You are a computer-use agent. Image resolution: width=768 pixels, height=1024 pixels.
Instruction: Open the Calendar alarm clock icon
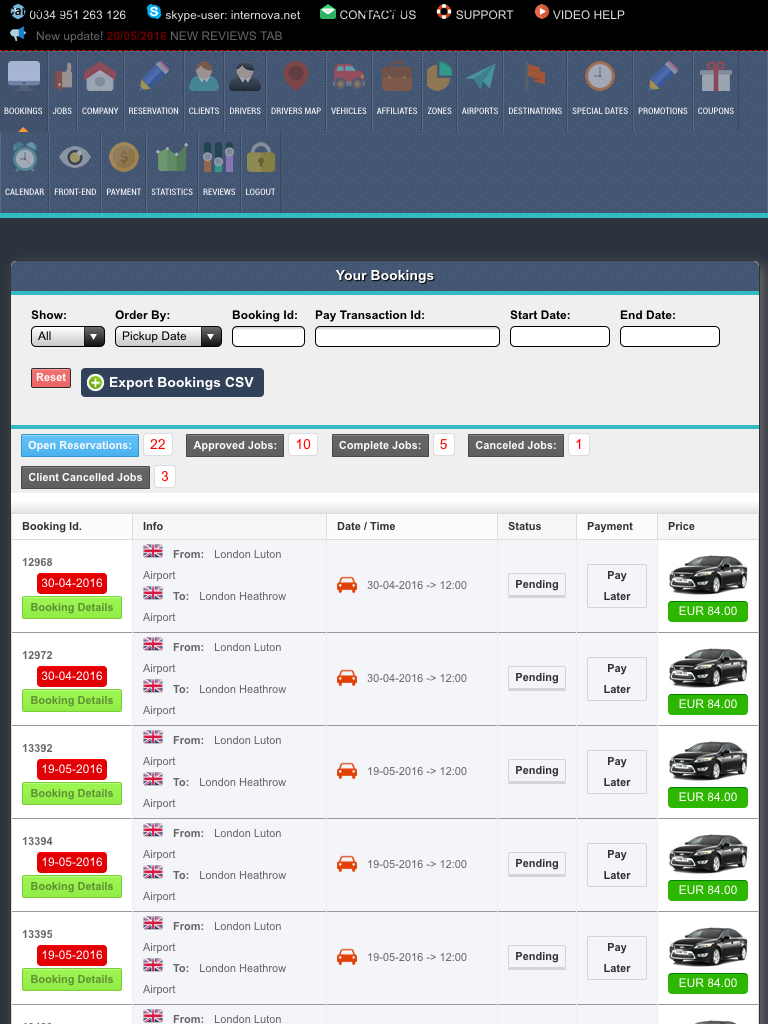25,157
